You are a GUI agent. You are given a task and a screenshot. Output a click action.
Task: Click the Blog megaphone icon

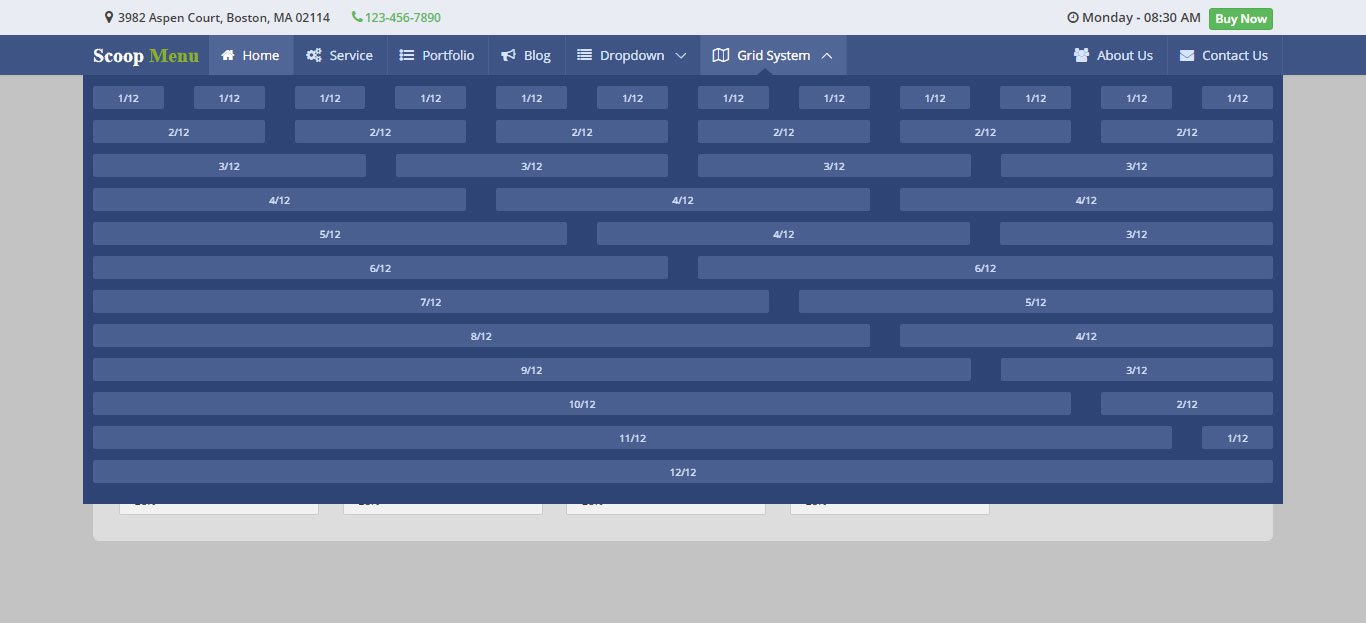click(509, 55)
